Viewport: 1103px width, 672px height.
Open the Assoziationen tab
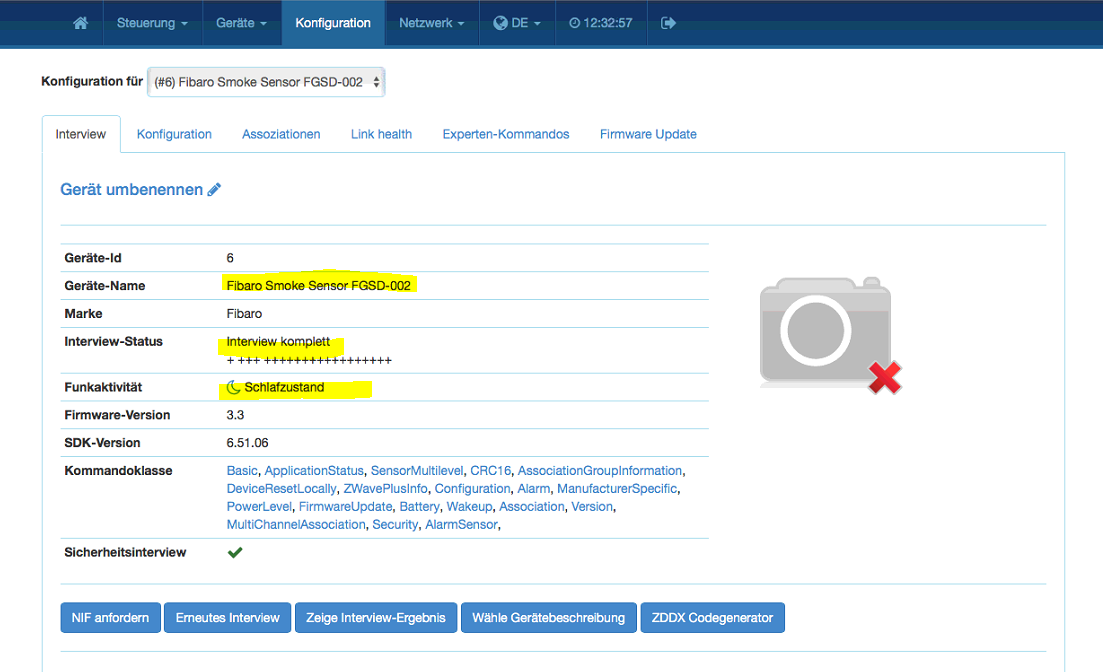[281, 134]
